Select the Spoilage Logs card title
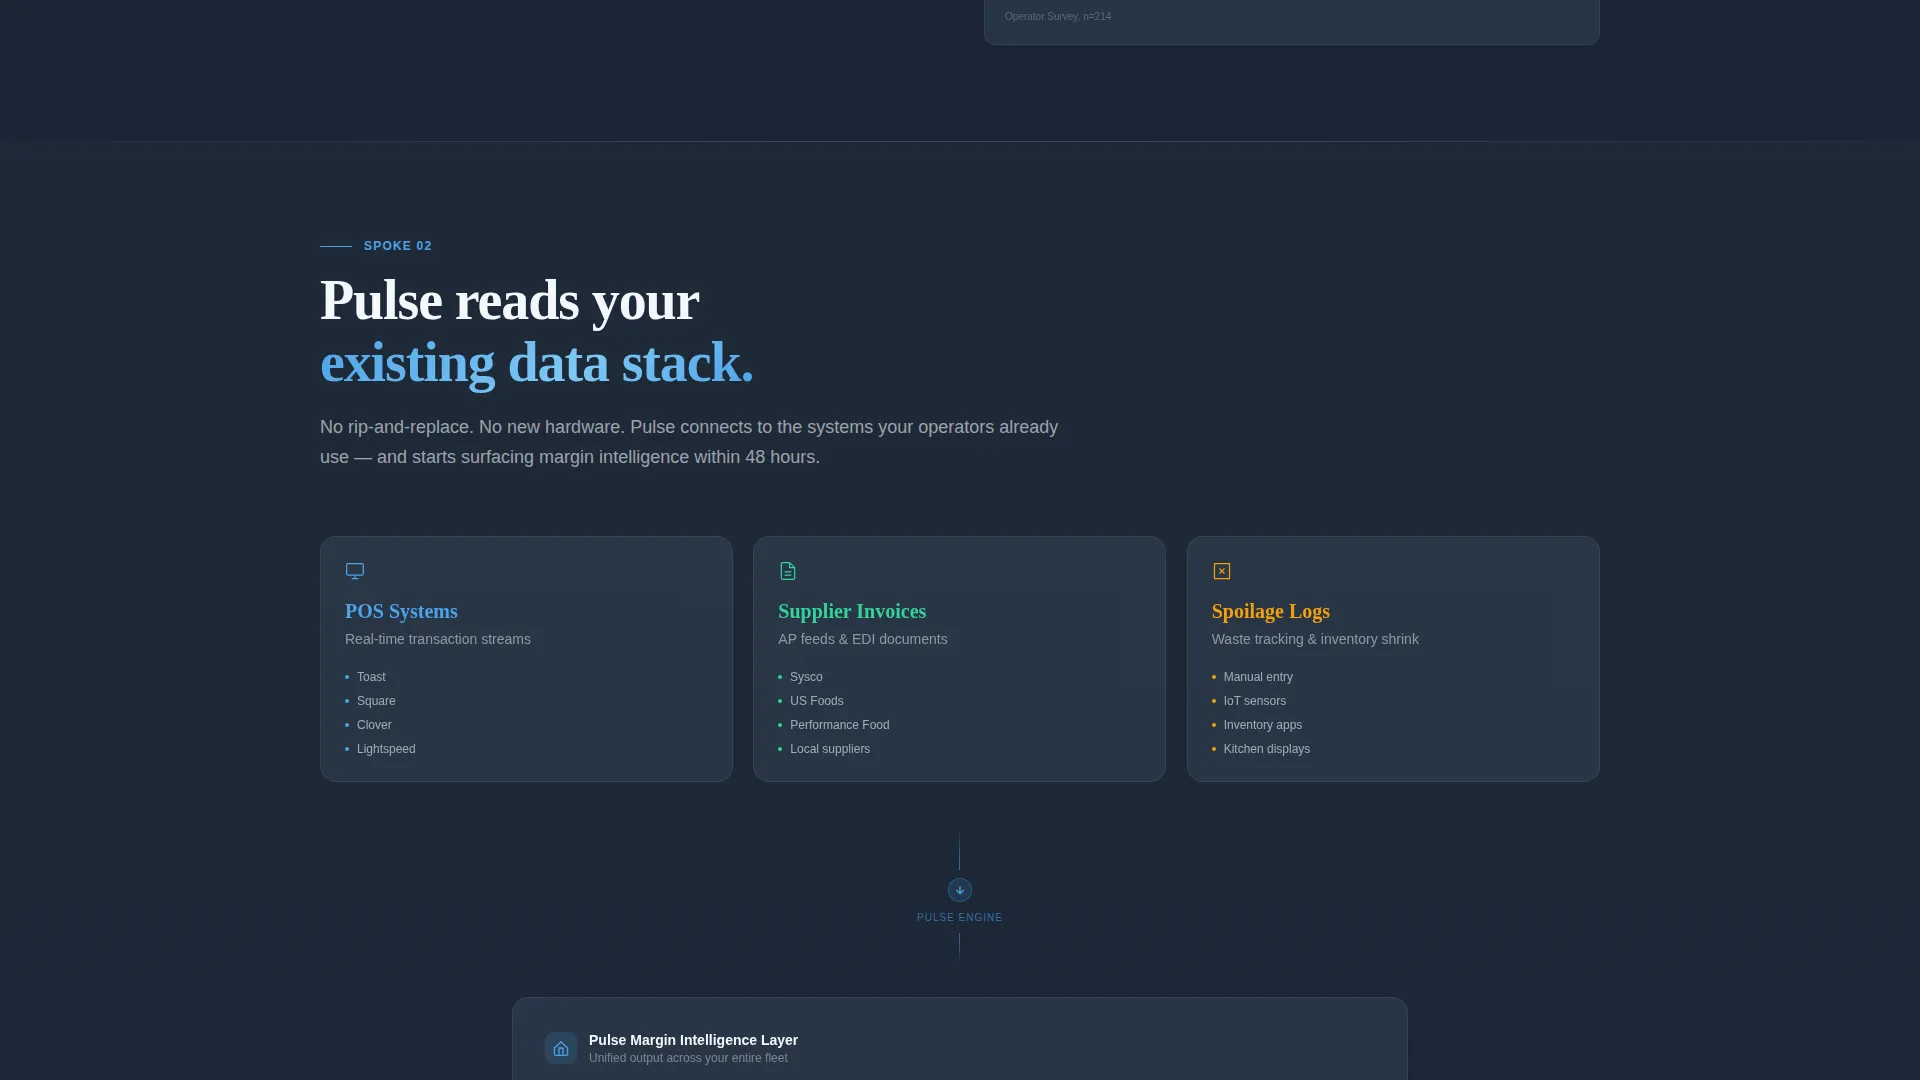The image size is (1920, 1080). [1271, 611]
